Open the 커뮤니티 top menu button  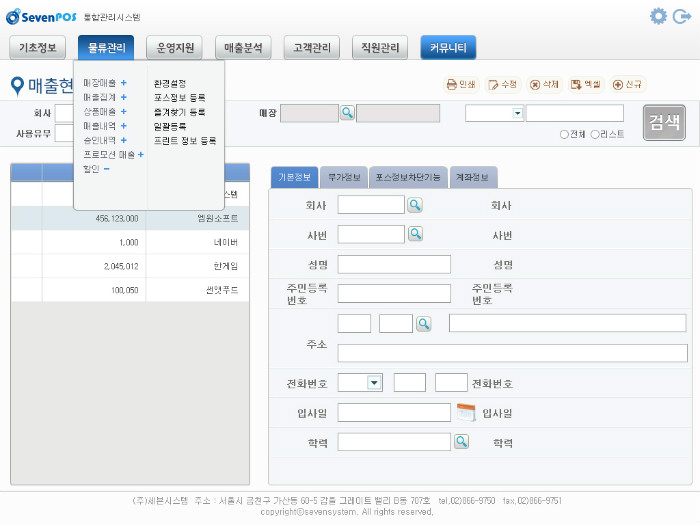(x=448, y=47)
